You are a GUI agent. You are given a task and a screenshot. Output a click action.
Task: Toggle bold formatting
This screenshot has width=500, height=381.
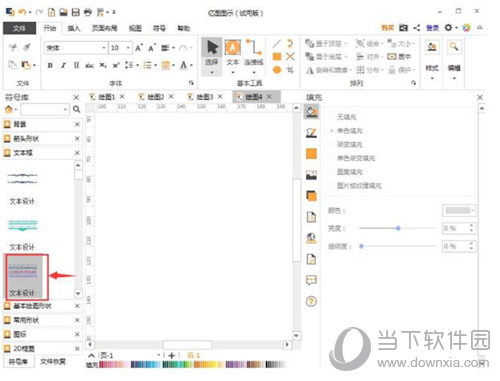point(50,65)
